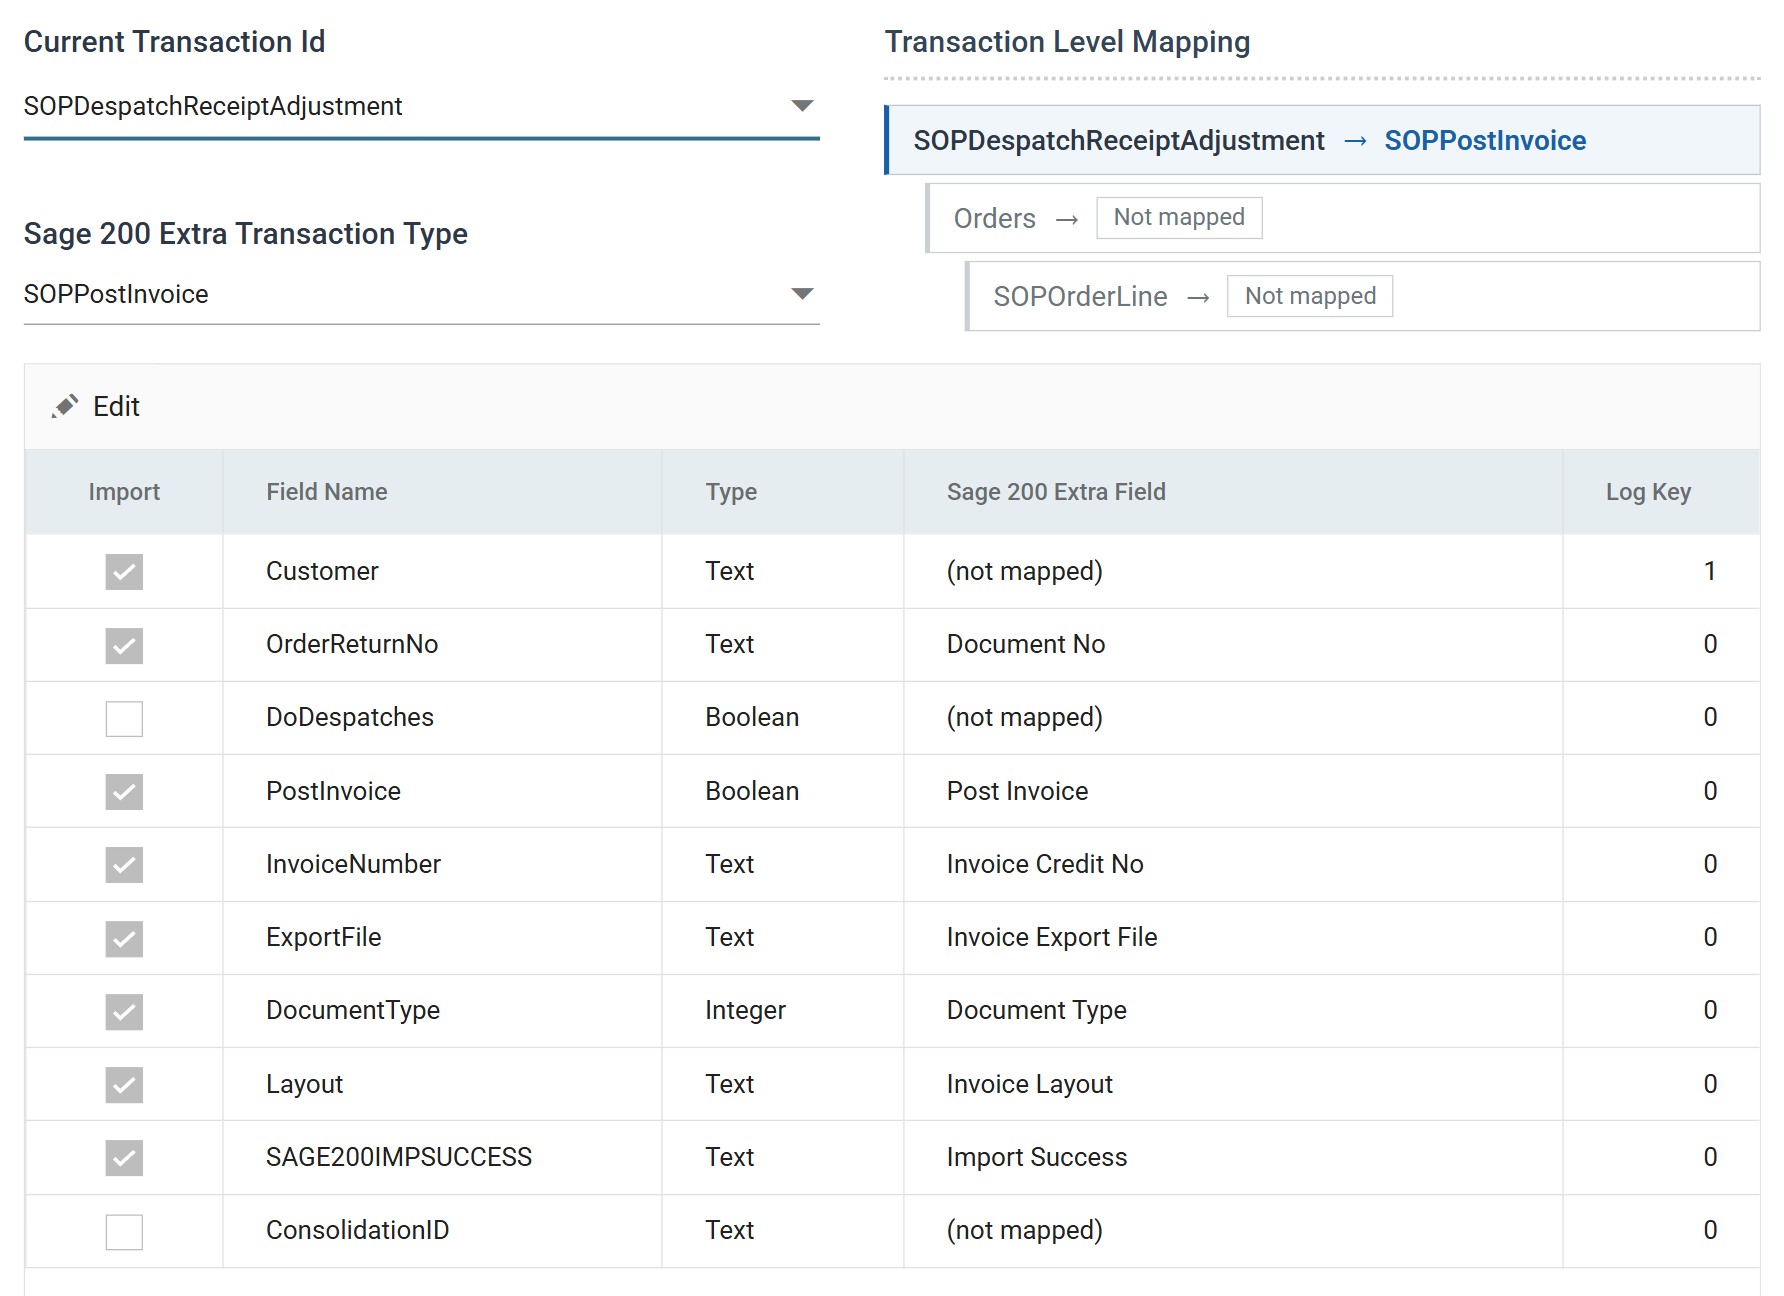Click the Not mapped box for SOPOrderLine
Screen dimensions: 1784x1296
(x=1310, y=296)
